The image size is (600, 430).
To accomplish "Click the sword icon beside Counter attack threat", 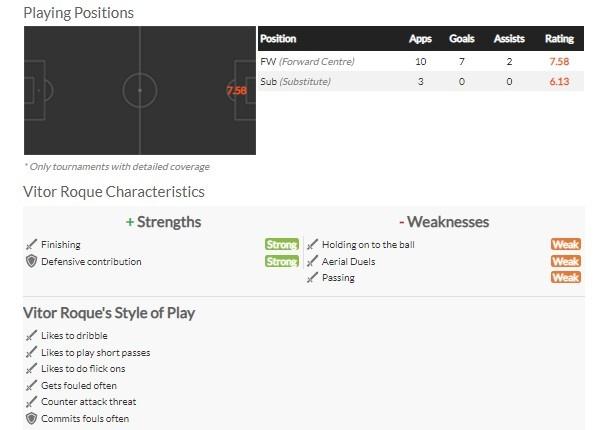I will 31,402.
